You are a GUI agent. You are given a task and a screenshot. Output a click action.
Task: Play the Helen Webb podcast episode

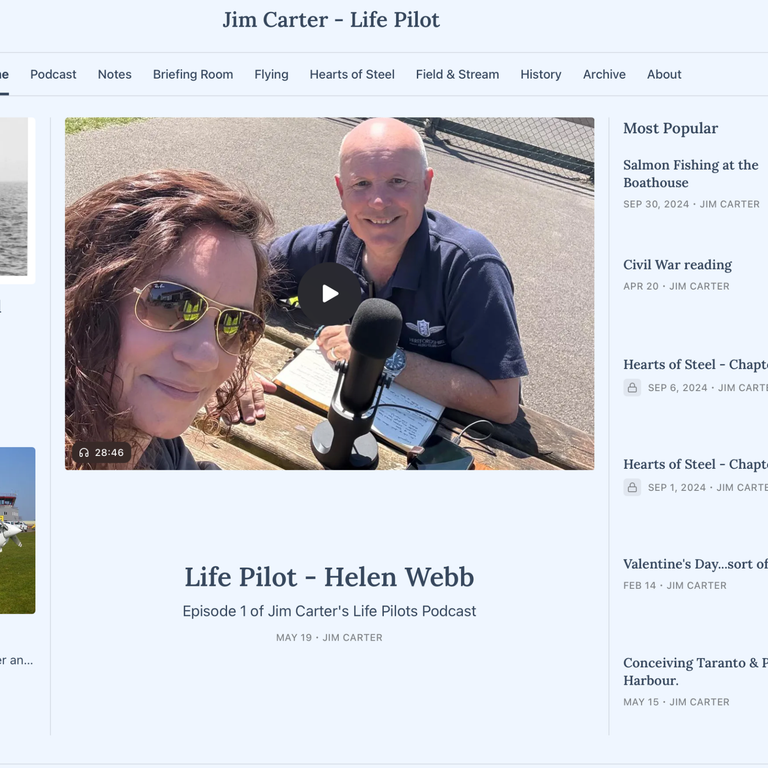tap(329, 294)
